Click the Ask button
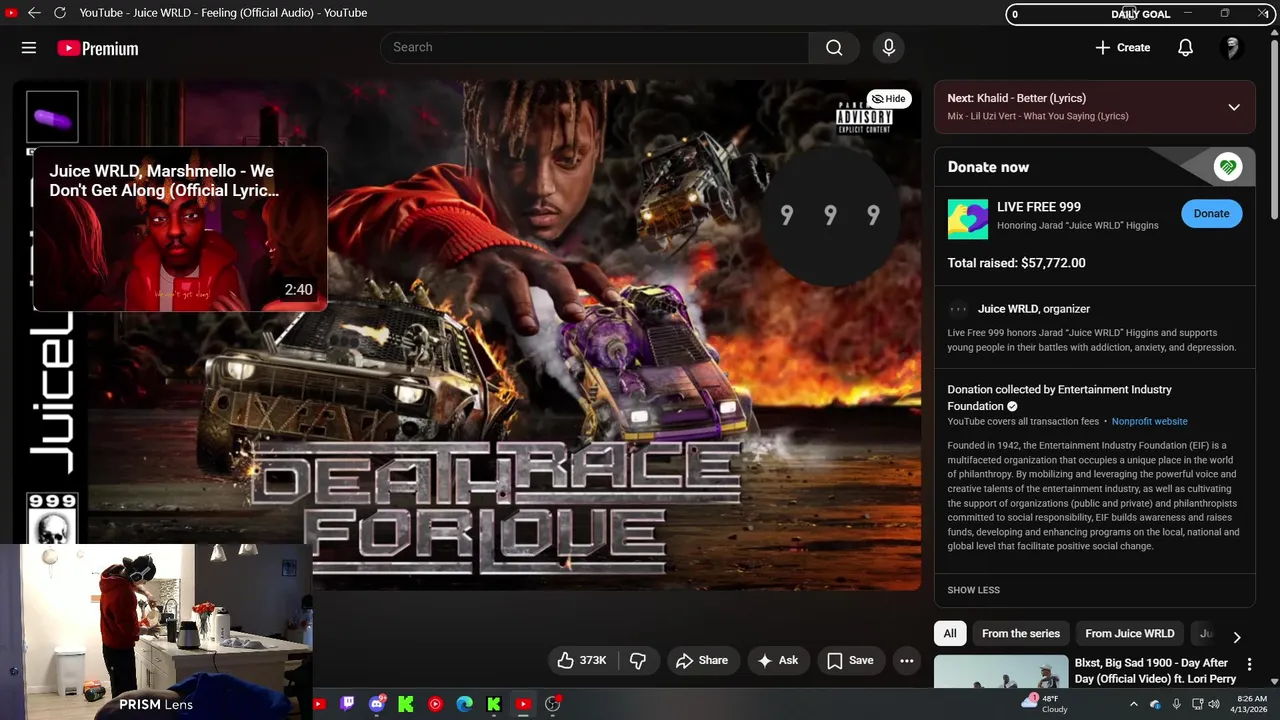Viewport: 1280px width, 720px height. click(x=778, y=660)
